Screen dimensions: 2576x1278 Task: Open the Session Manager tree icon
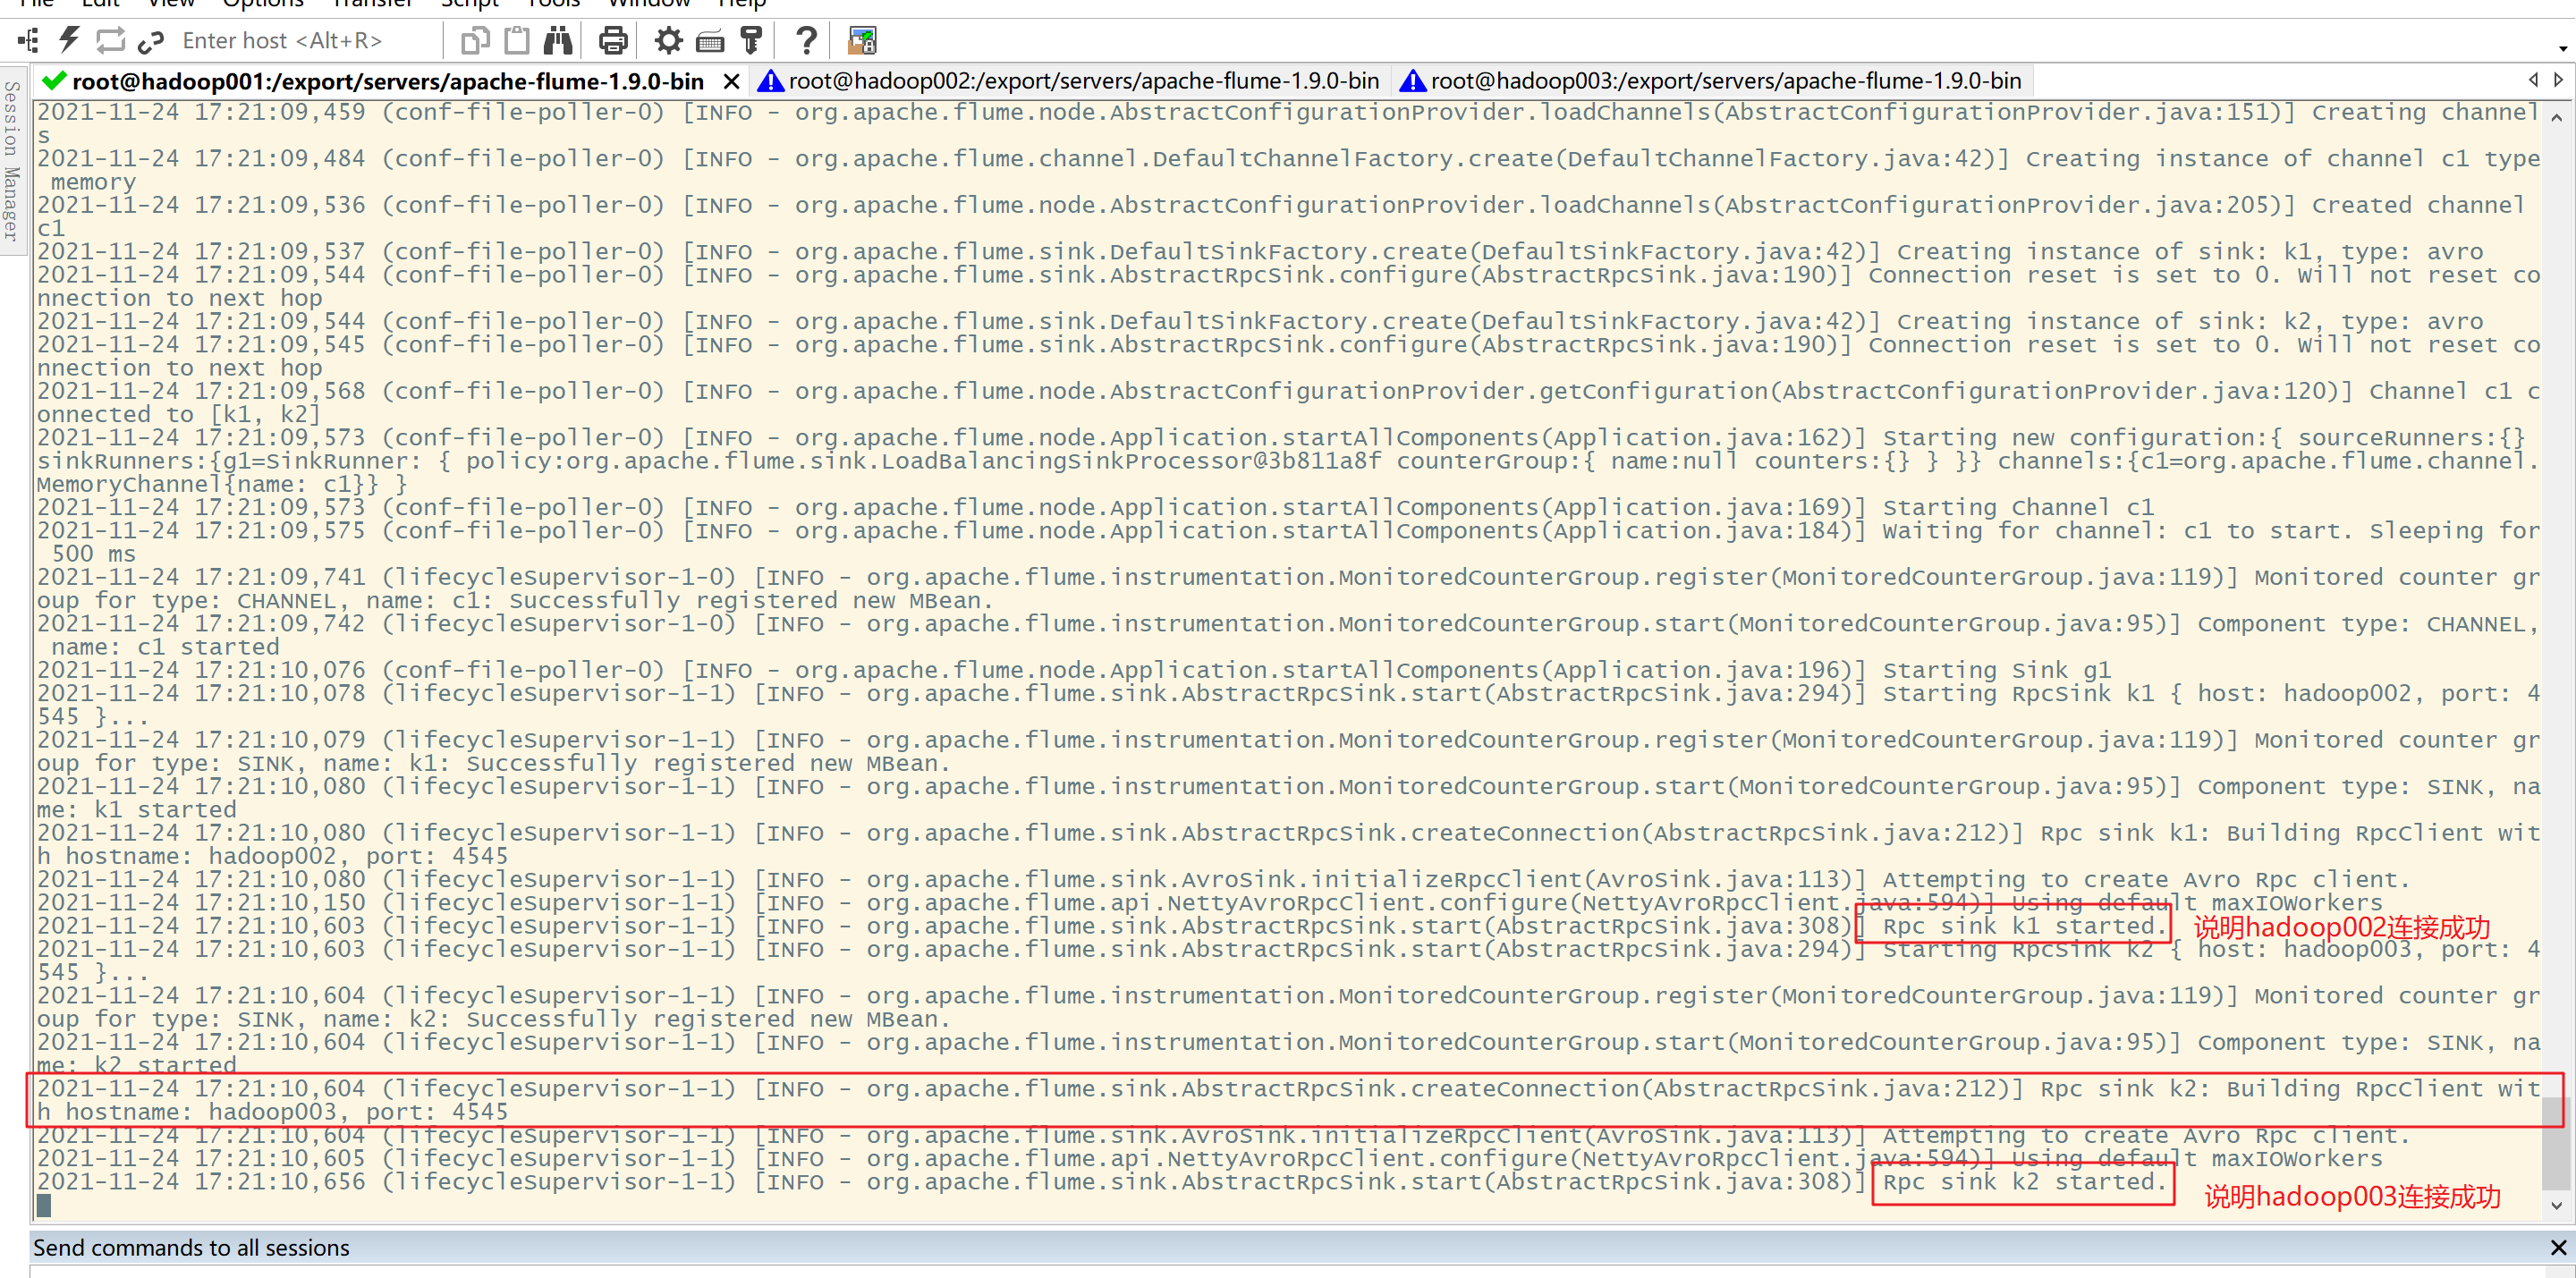coord(29,41)
